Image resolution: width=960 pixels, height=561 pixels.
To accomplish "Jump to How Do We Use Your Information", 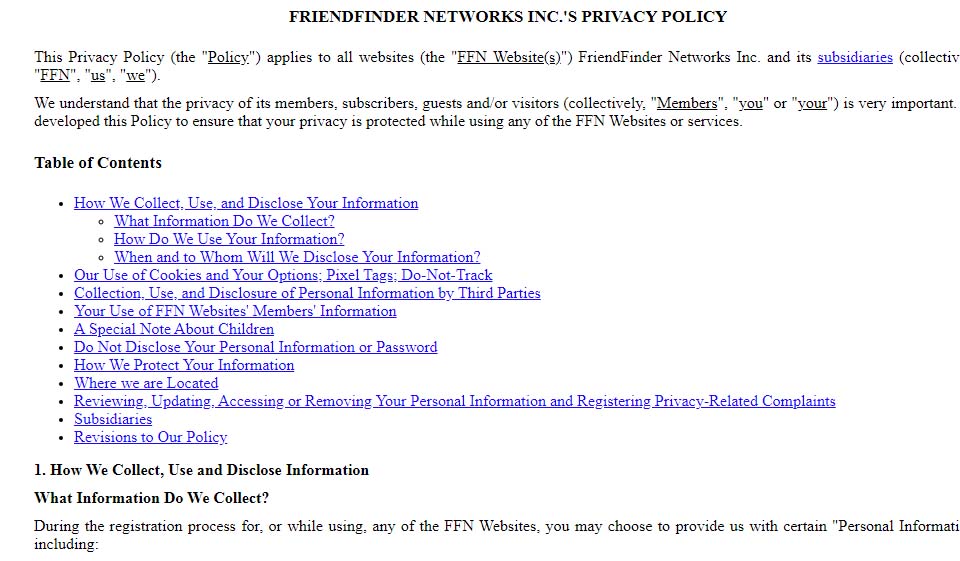I will point(229,239).
